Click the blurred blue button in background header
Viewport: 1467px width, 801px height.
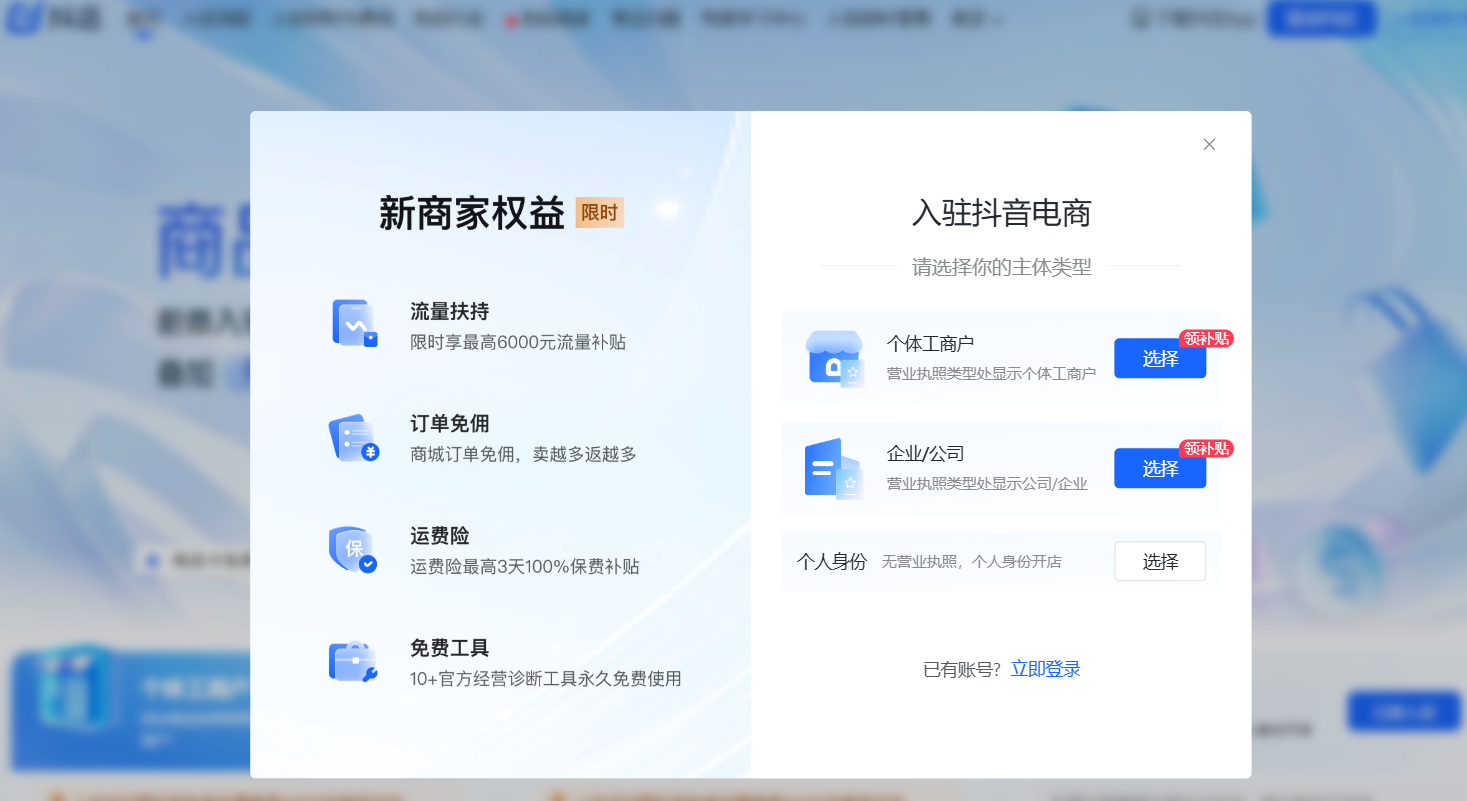pos(1321,18)
